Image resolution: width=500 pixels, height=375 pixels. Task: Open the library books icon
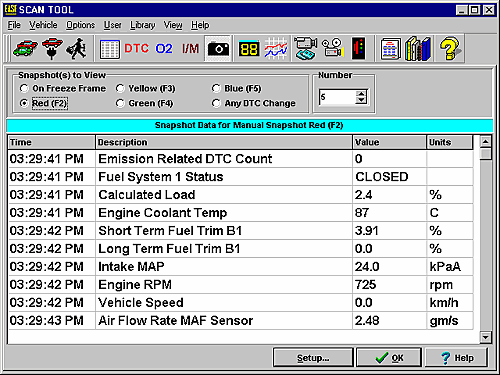click(x=418, y=49)
